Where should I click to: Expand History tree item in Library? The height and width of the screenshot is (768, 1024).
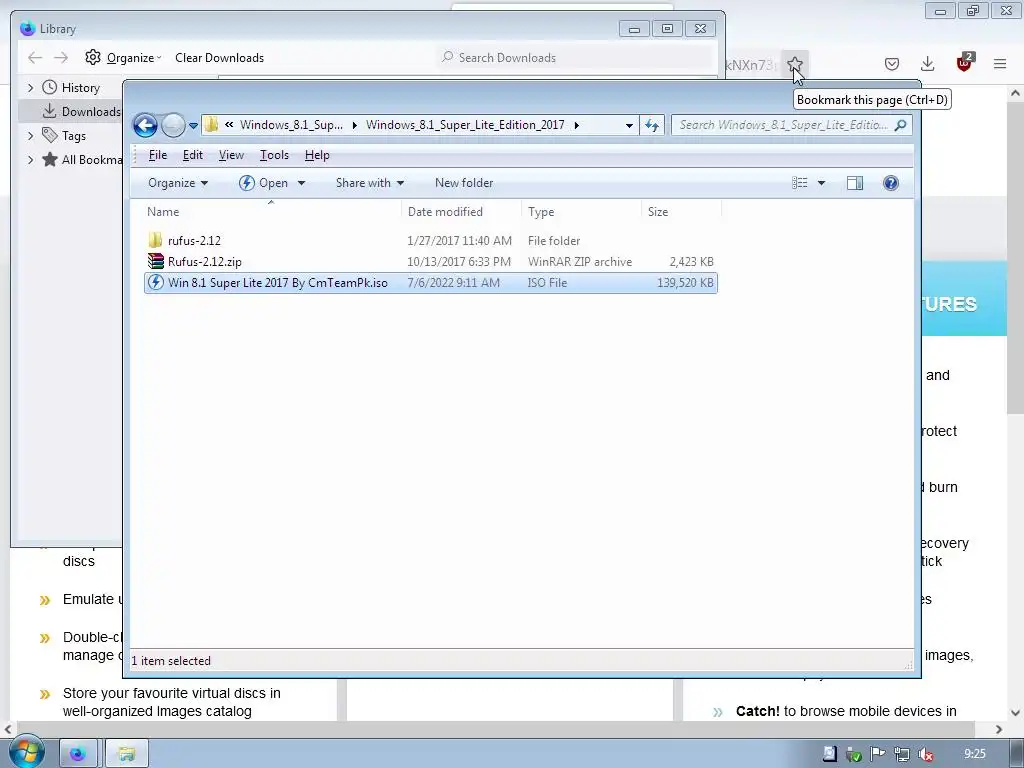click(x=30, y=88)
